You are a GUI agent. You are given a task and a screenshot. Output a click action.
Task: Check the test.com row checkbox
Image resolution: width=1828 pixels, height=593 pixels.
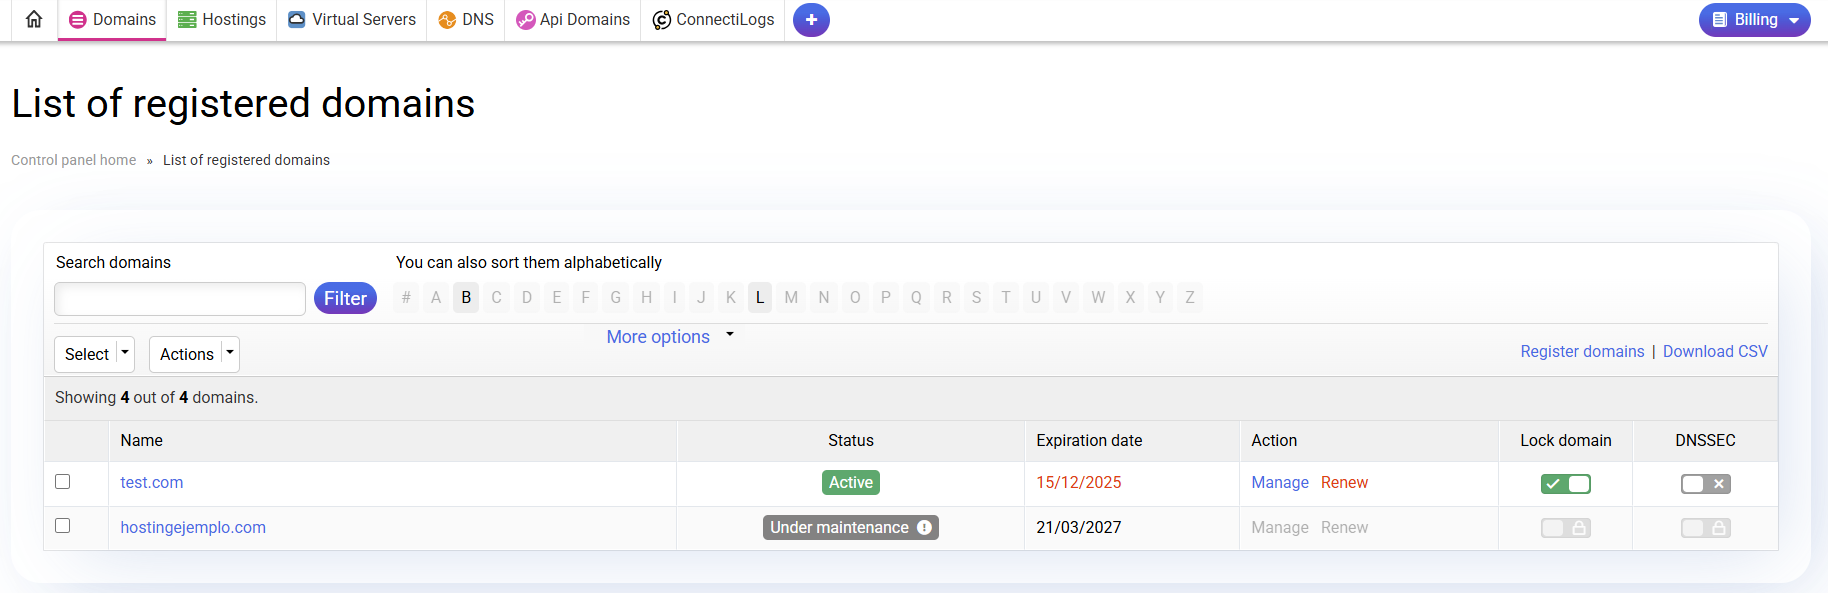(x=63, y=482)
